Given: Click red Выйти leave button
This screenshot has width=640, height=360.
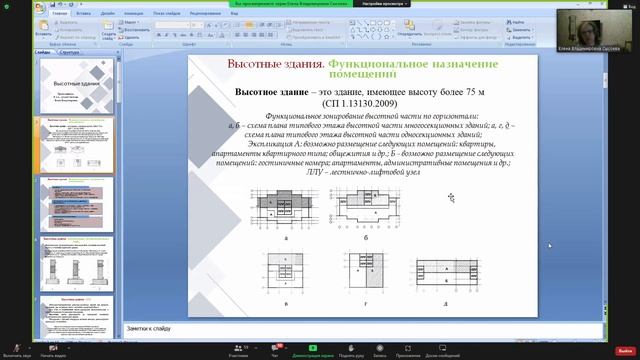Looking at the screenshot, I should 625,351.
